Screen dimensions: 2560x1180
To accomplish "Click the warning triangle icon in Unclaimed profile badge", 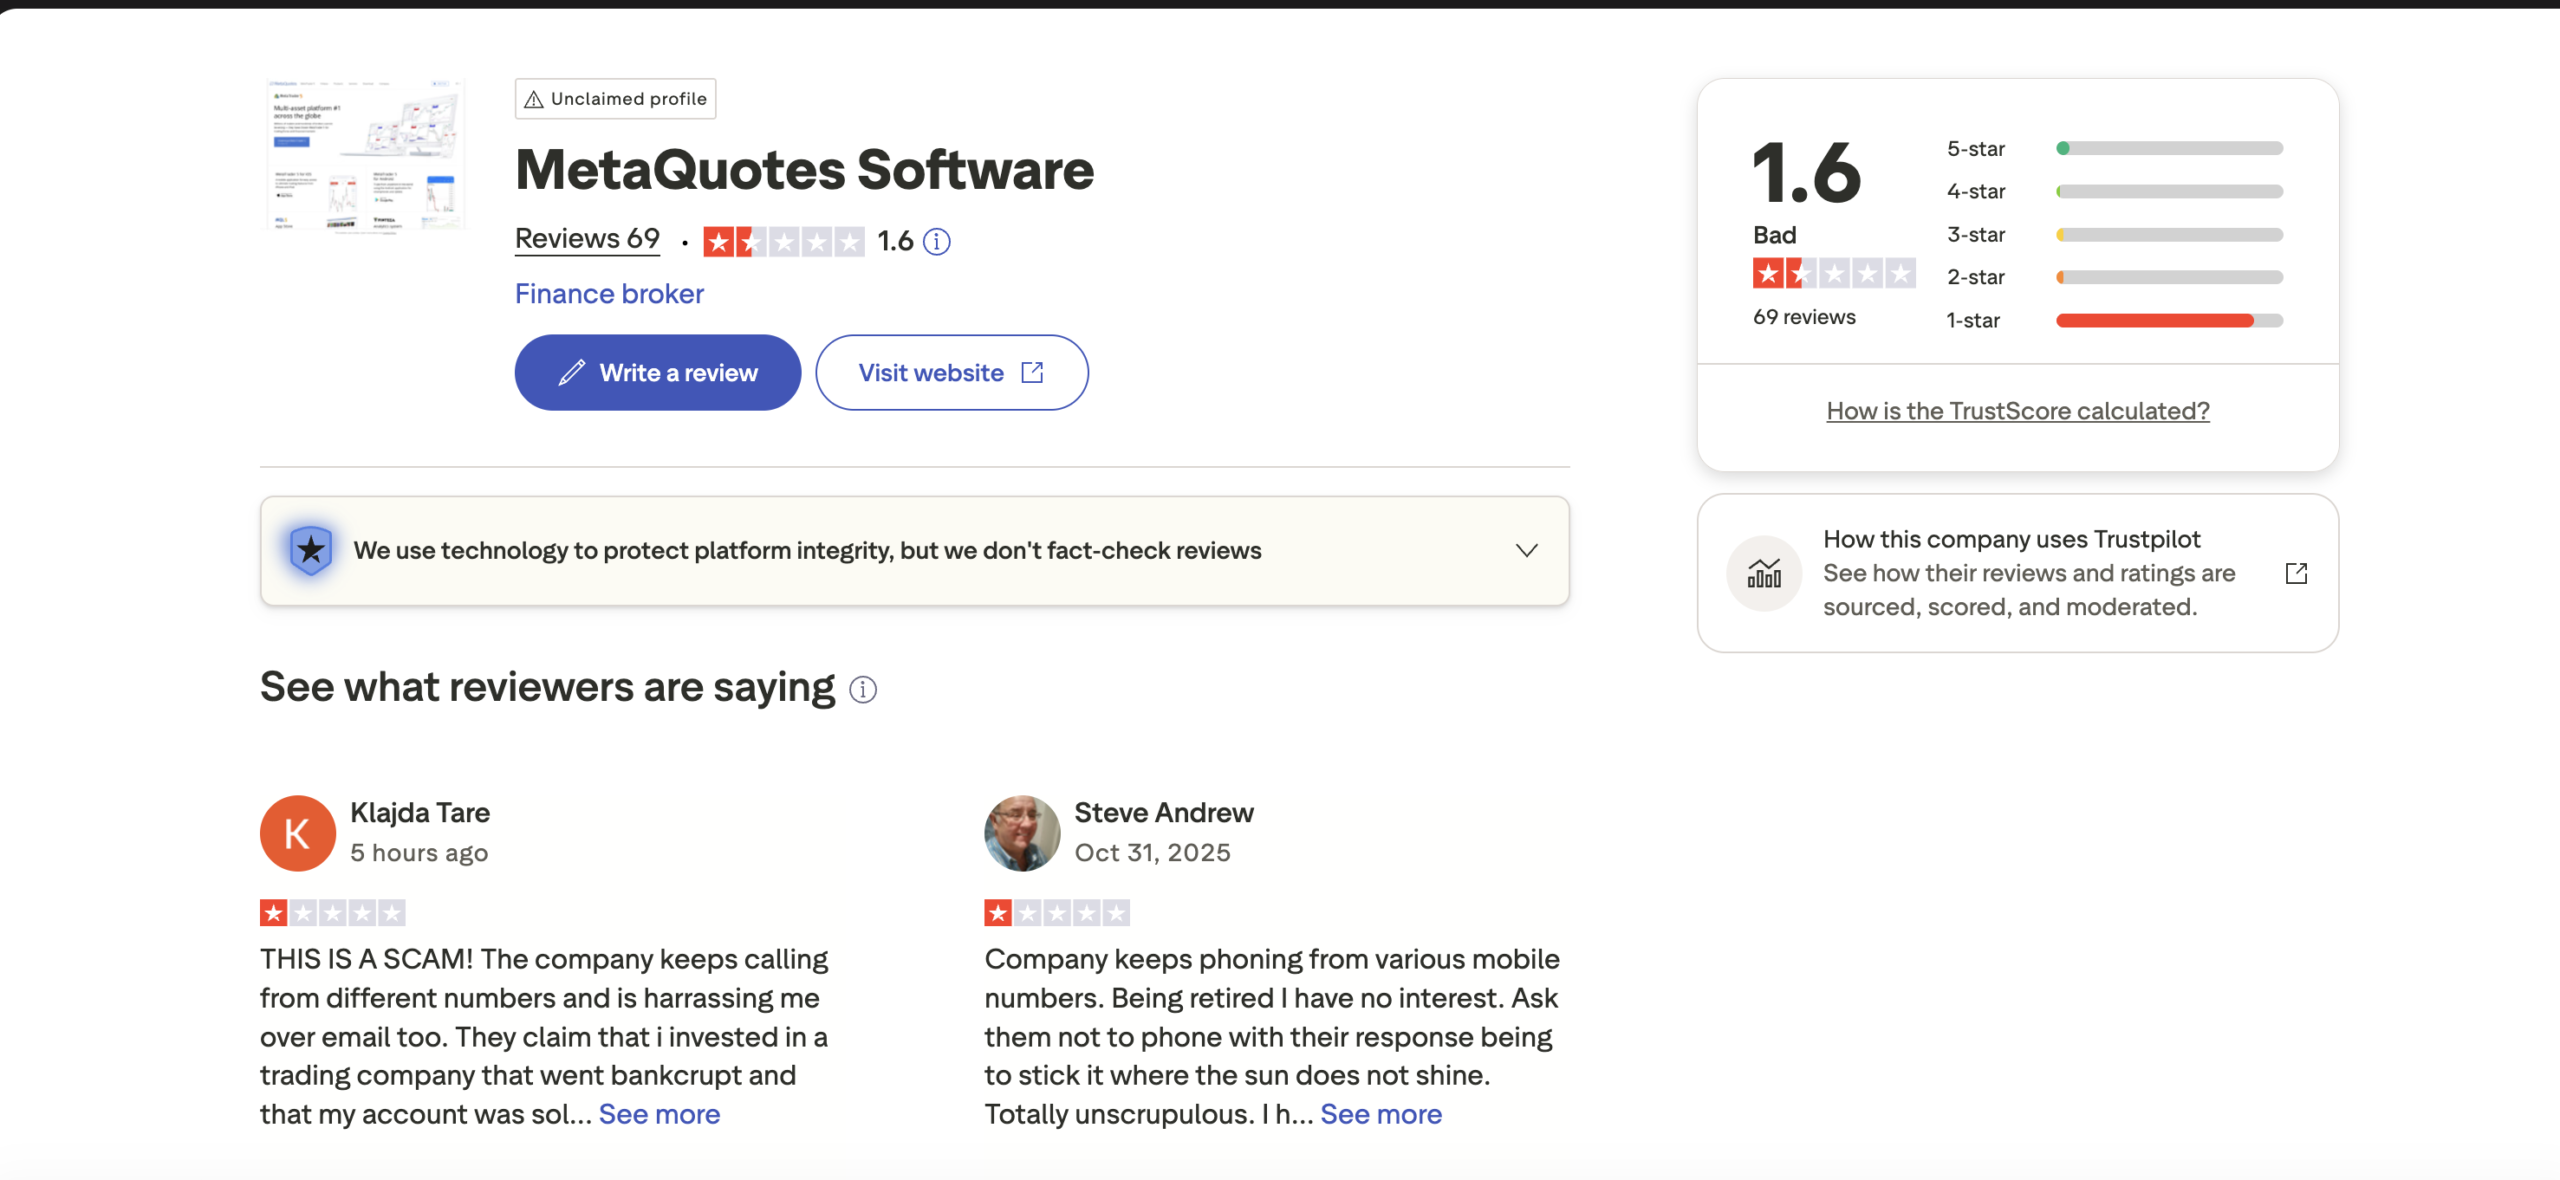I will 534,99.
